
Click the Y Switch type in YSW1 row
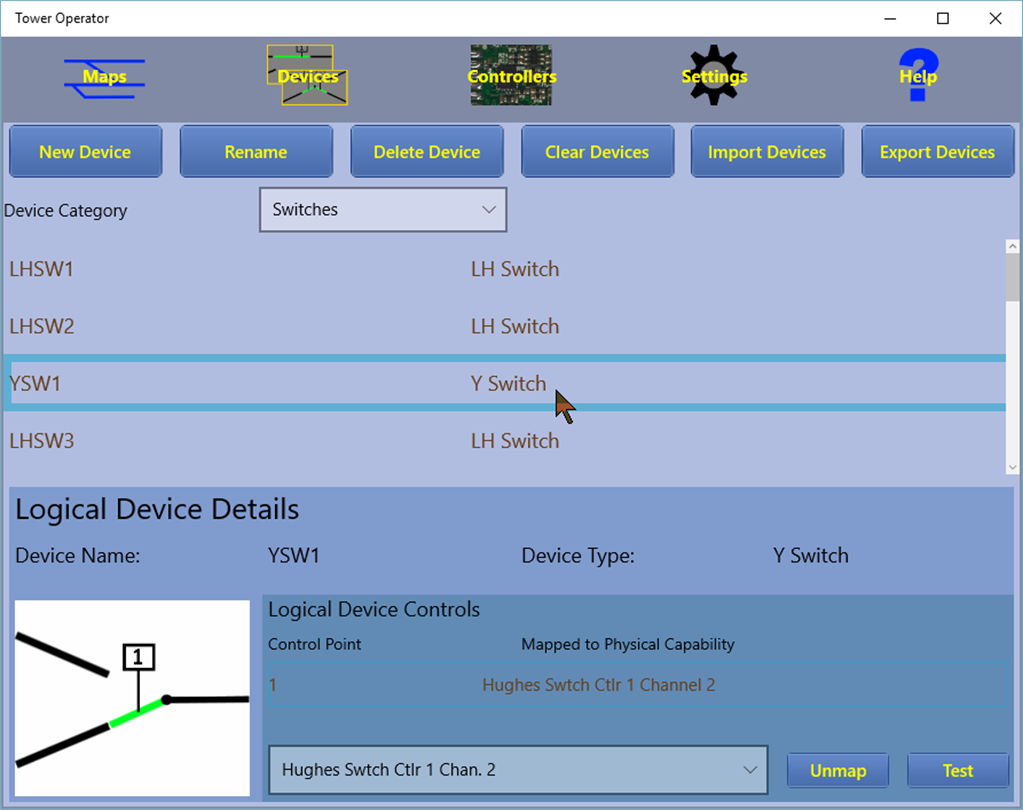click(x=508, y=383)
